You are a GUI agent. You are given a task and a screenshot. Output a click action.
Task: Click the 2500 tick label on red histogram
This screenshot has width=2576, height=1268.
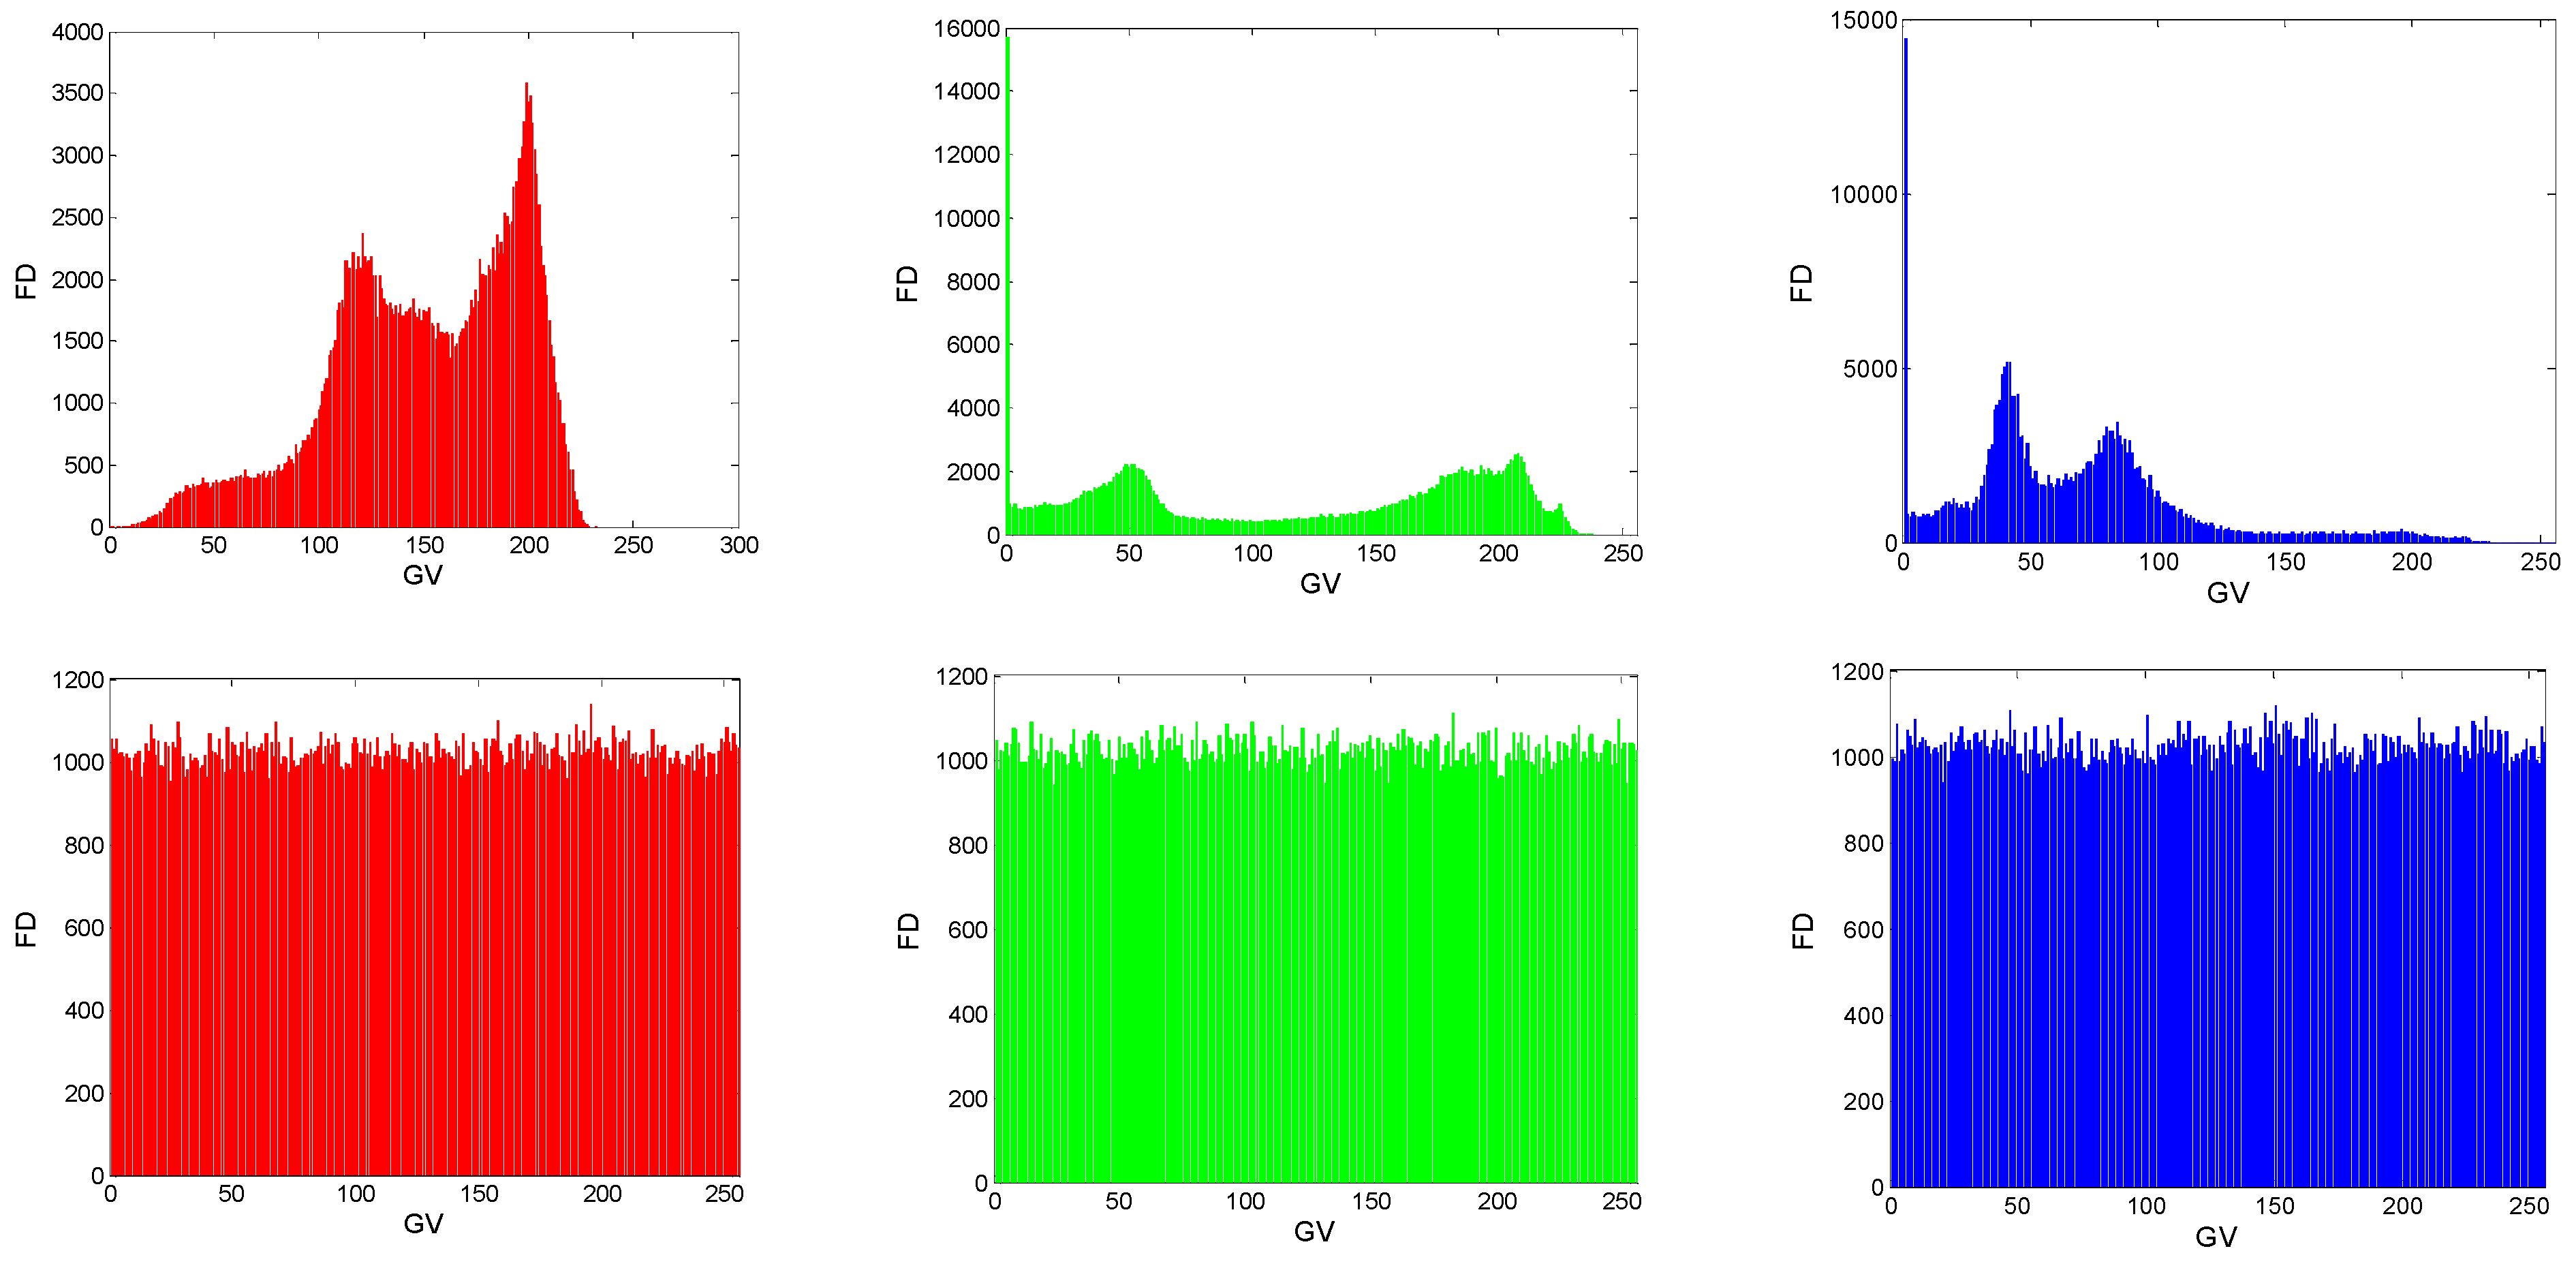tap(77, 217)
